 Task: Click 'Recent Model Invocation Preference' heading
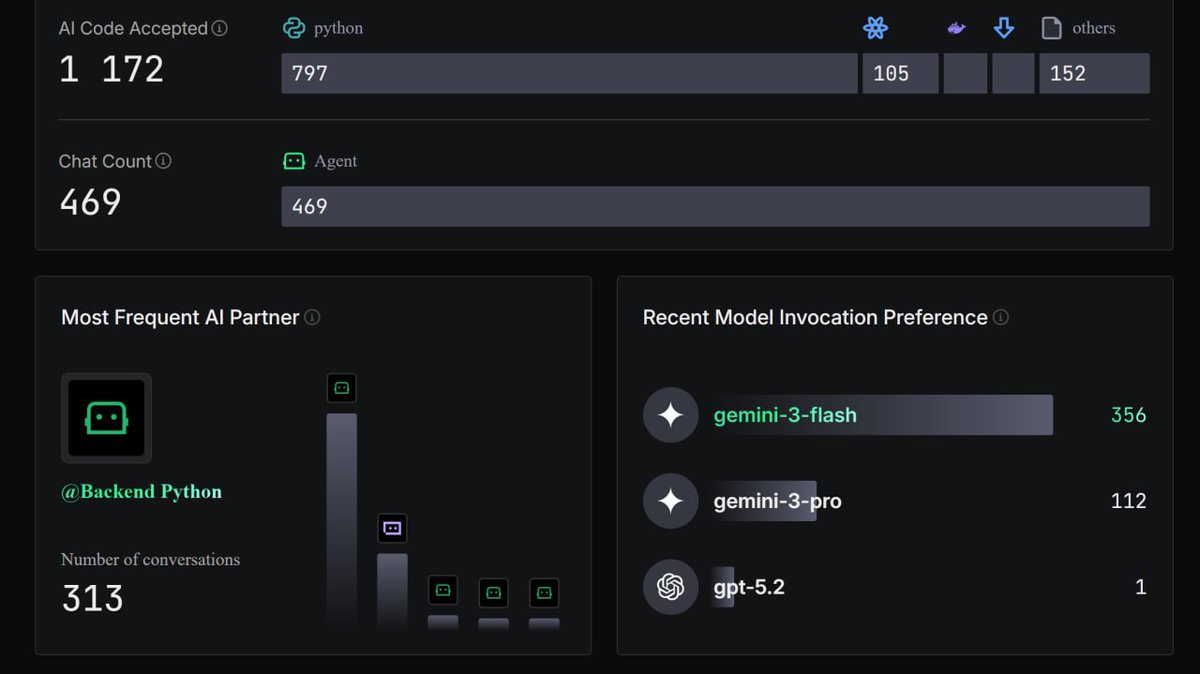pos(815,317)
